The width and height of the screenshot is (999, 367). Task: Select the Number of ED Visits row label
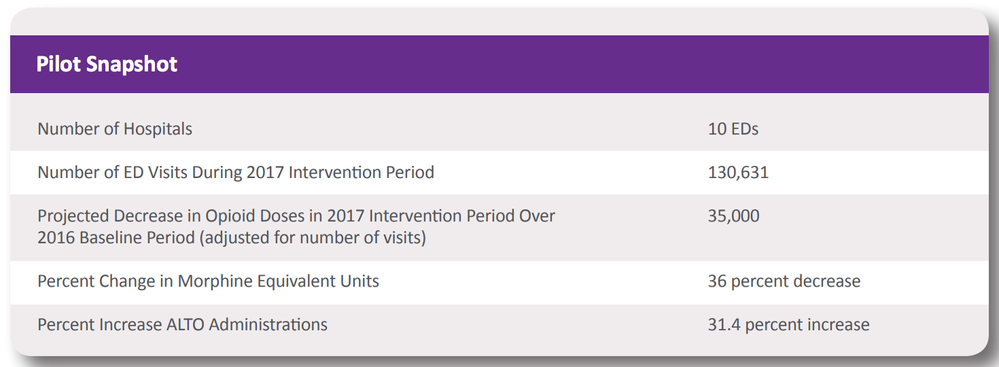click(x=236, y=172)
